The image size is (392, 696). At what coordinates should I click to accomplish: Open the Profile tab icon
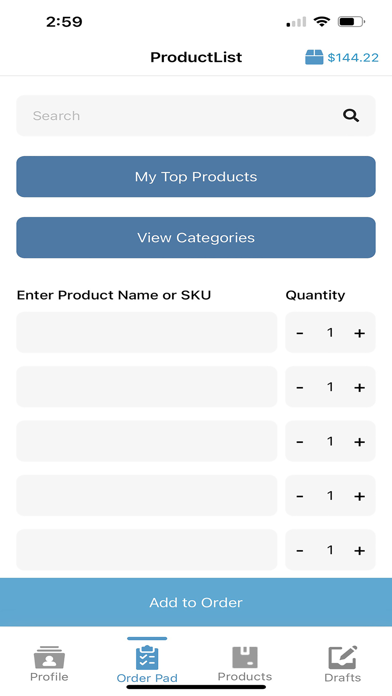click(x=49, y=657)
